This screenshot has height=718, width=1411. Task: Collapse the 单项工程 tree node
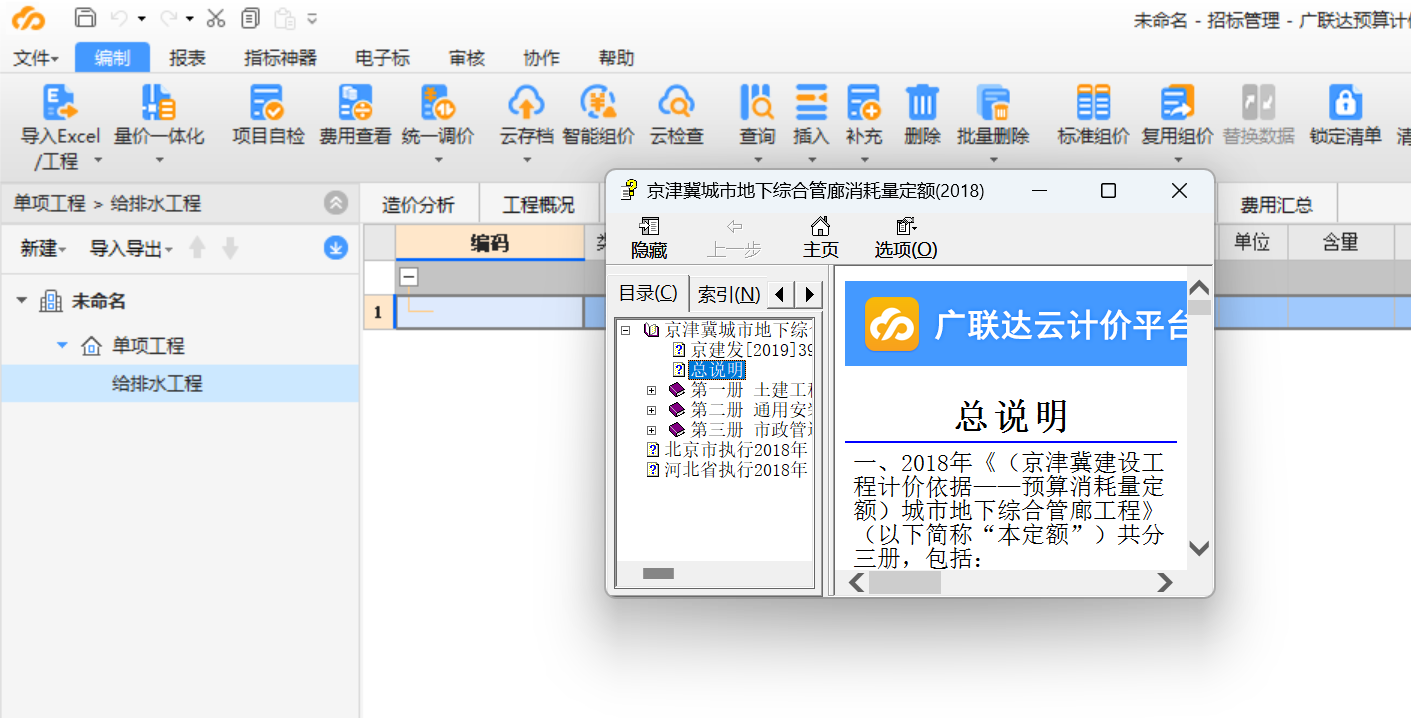(62, 345)
